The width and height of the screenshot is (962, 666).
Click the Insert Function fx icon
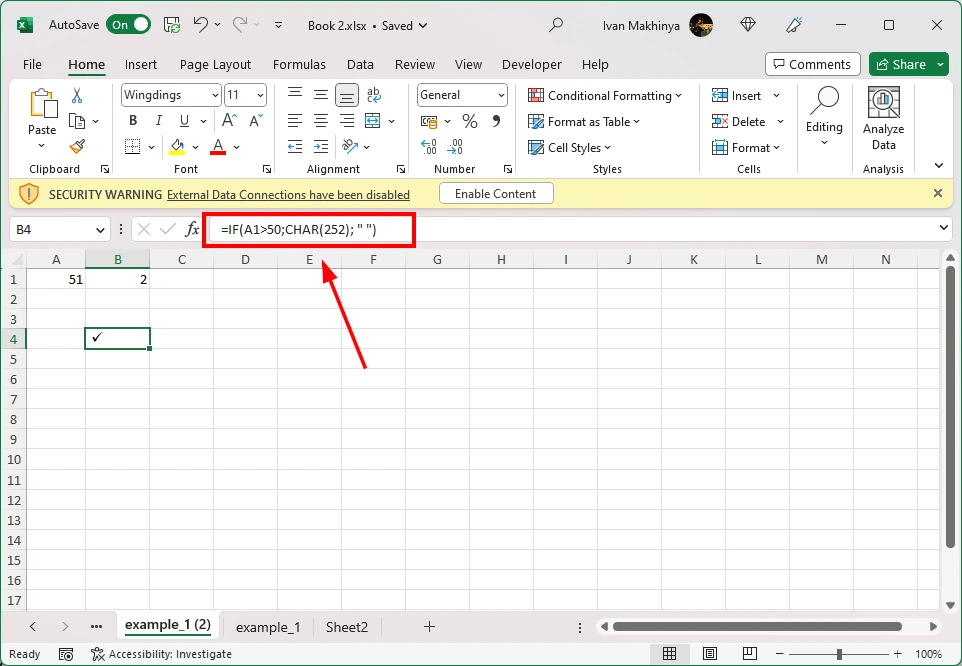point(192,229)
